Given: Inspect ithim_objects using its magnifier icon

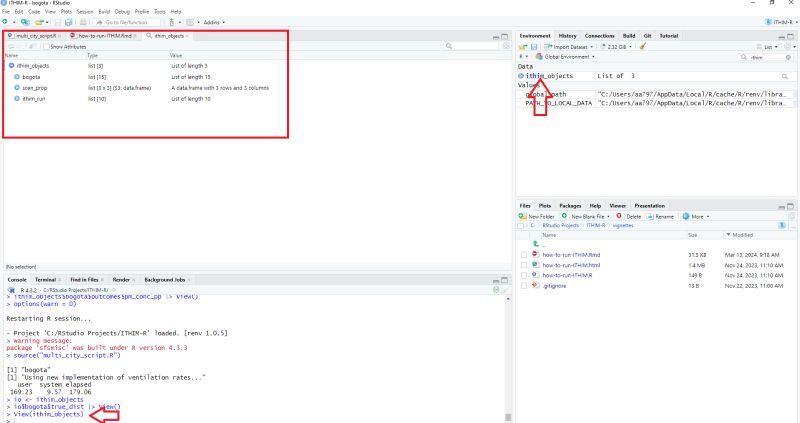Looking at the screenshot, I should click(785, 76).
